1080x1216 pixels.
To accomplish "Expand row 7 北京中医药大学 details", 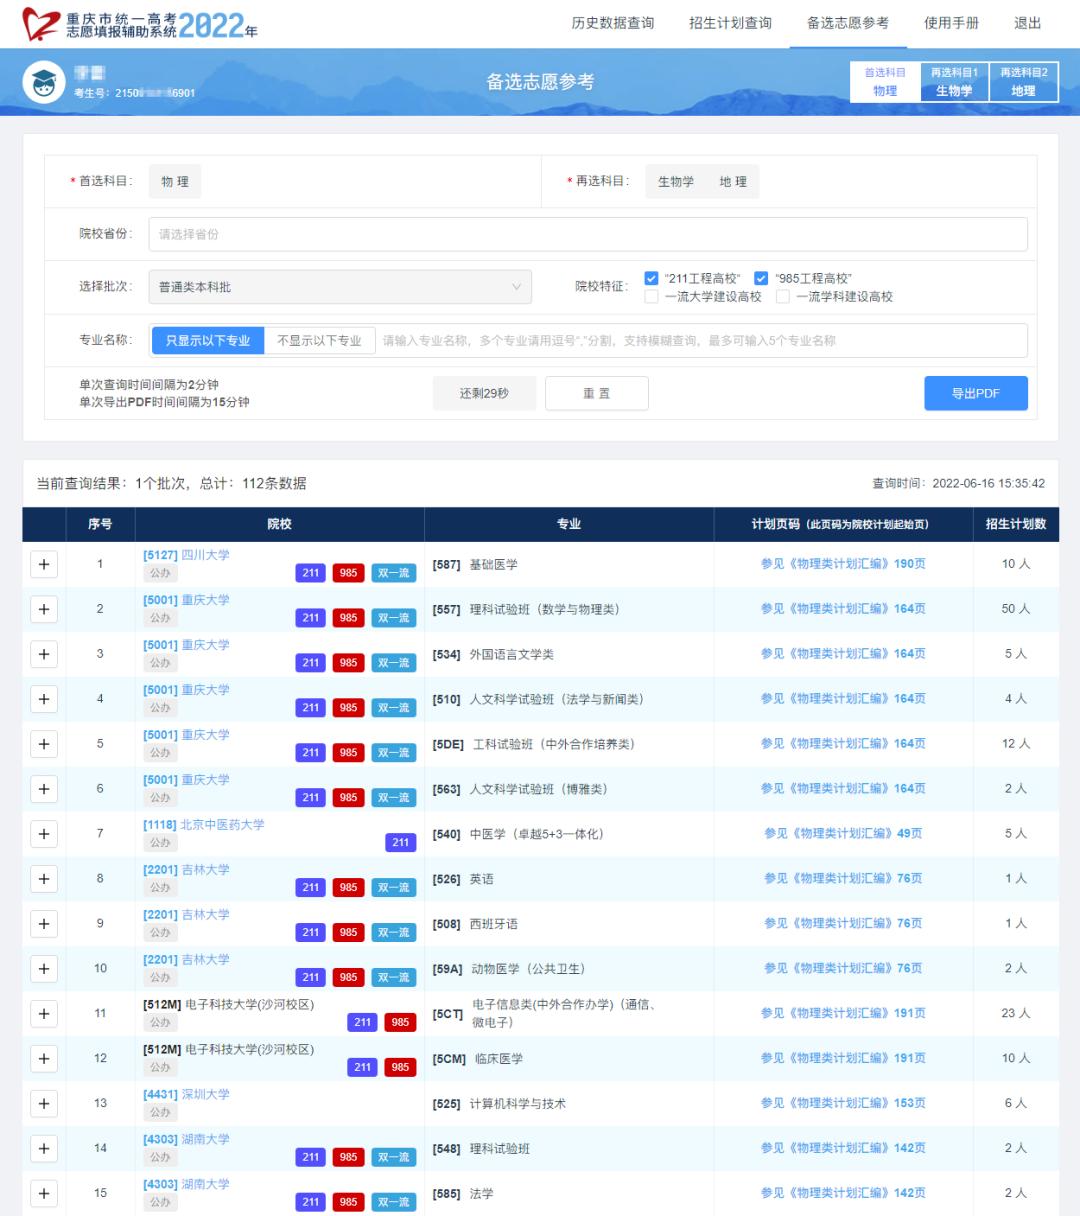I will tap(44, 834).
